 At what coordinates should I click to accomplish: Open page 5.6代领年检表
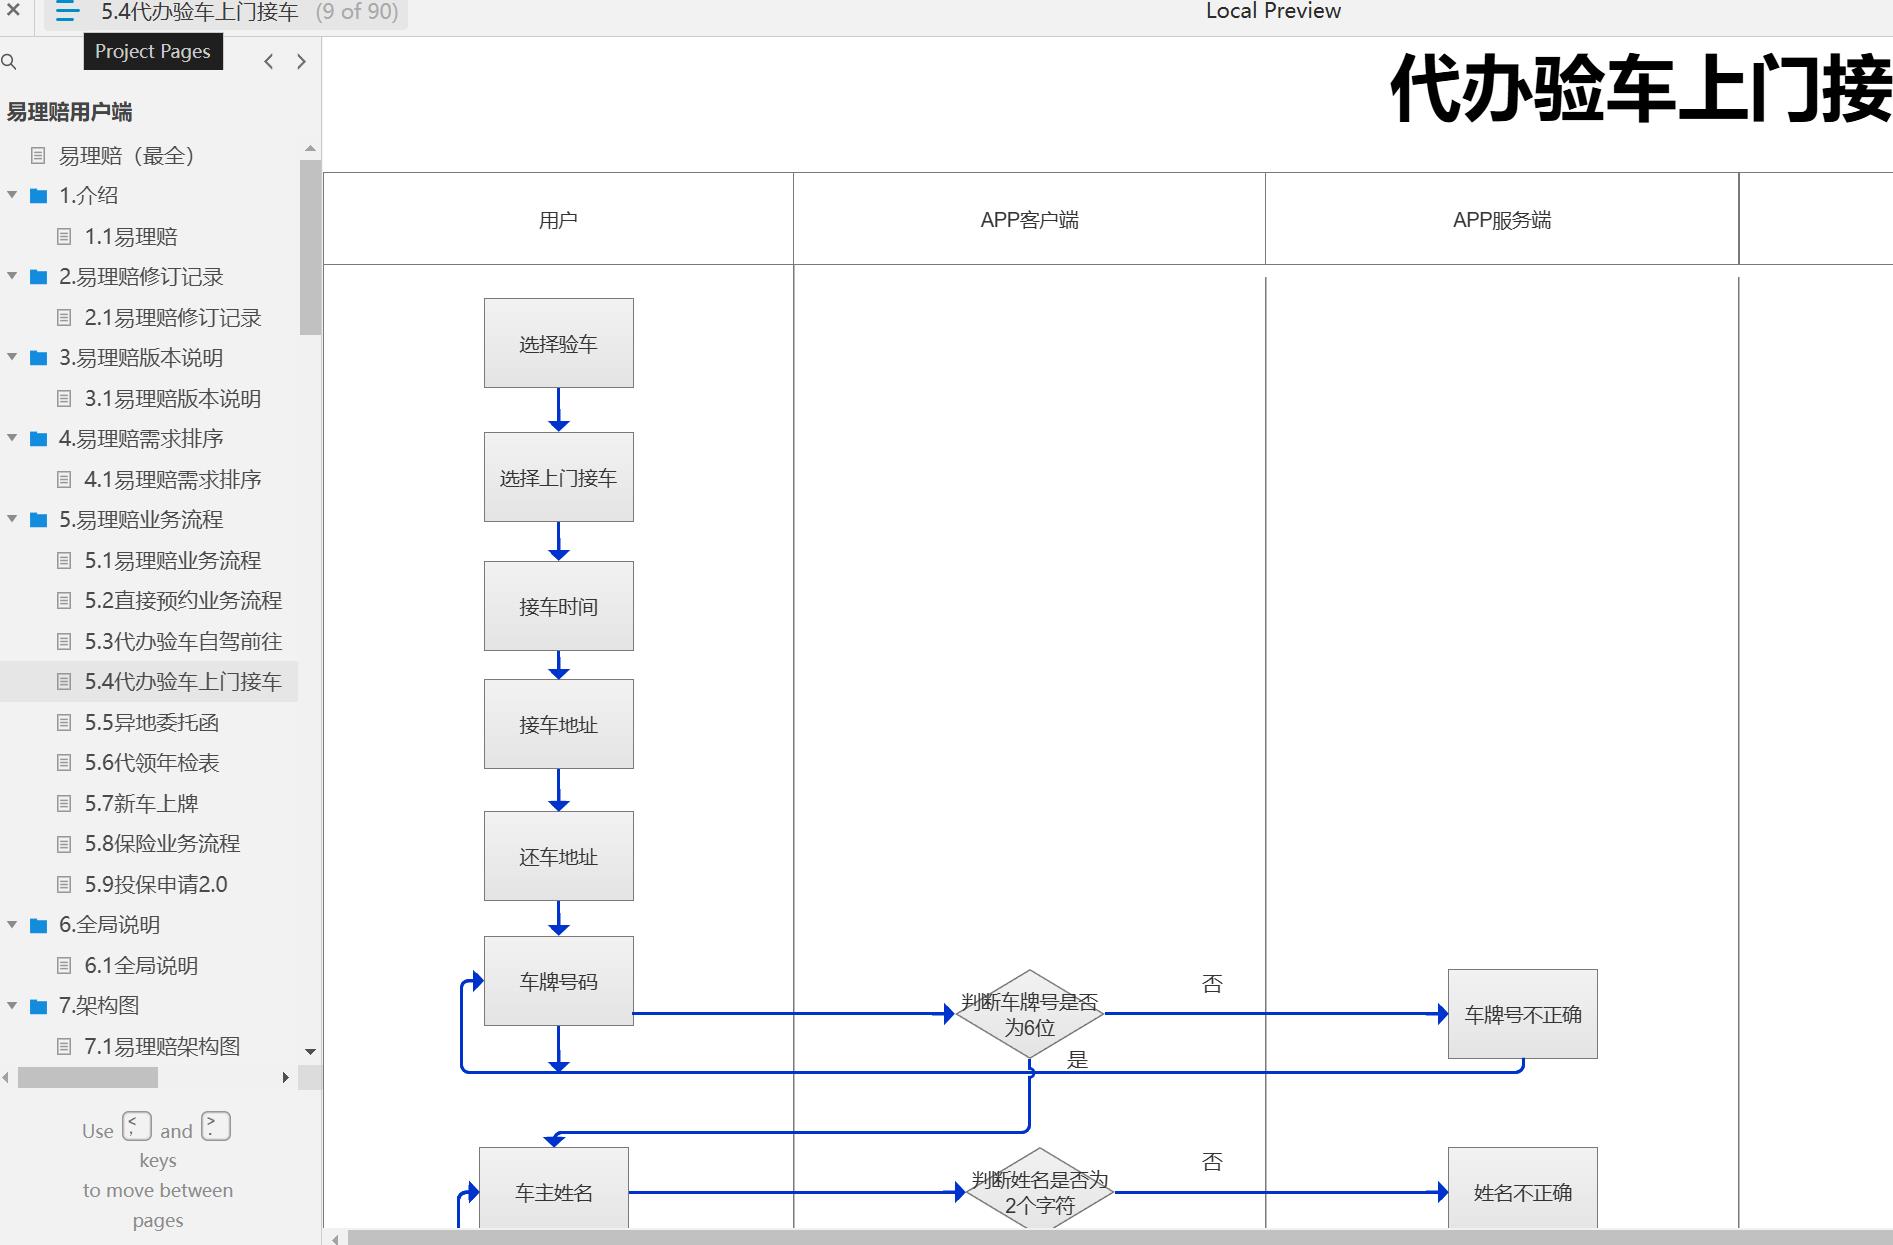coord(152,763)
